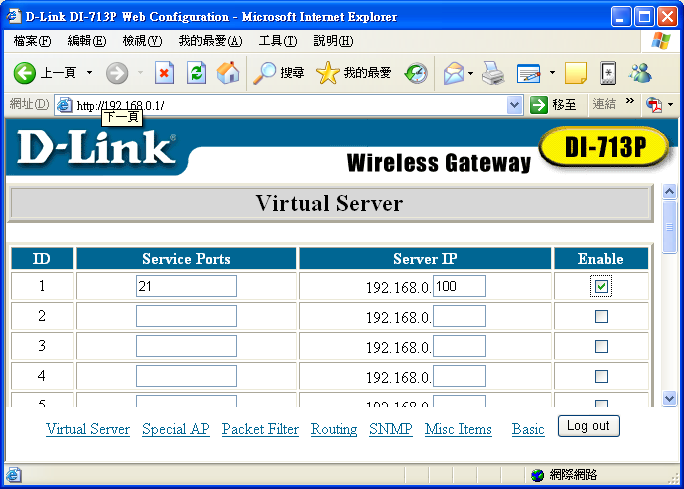Click the handheld device toolbar icon

click(608, 73)
